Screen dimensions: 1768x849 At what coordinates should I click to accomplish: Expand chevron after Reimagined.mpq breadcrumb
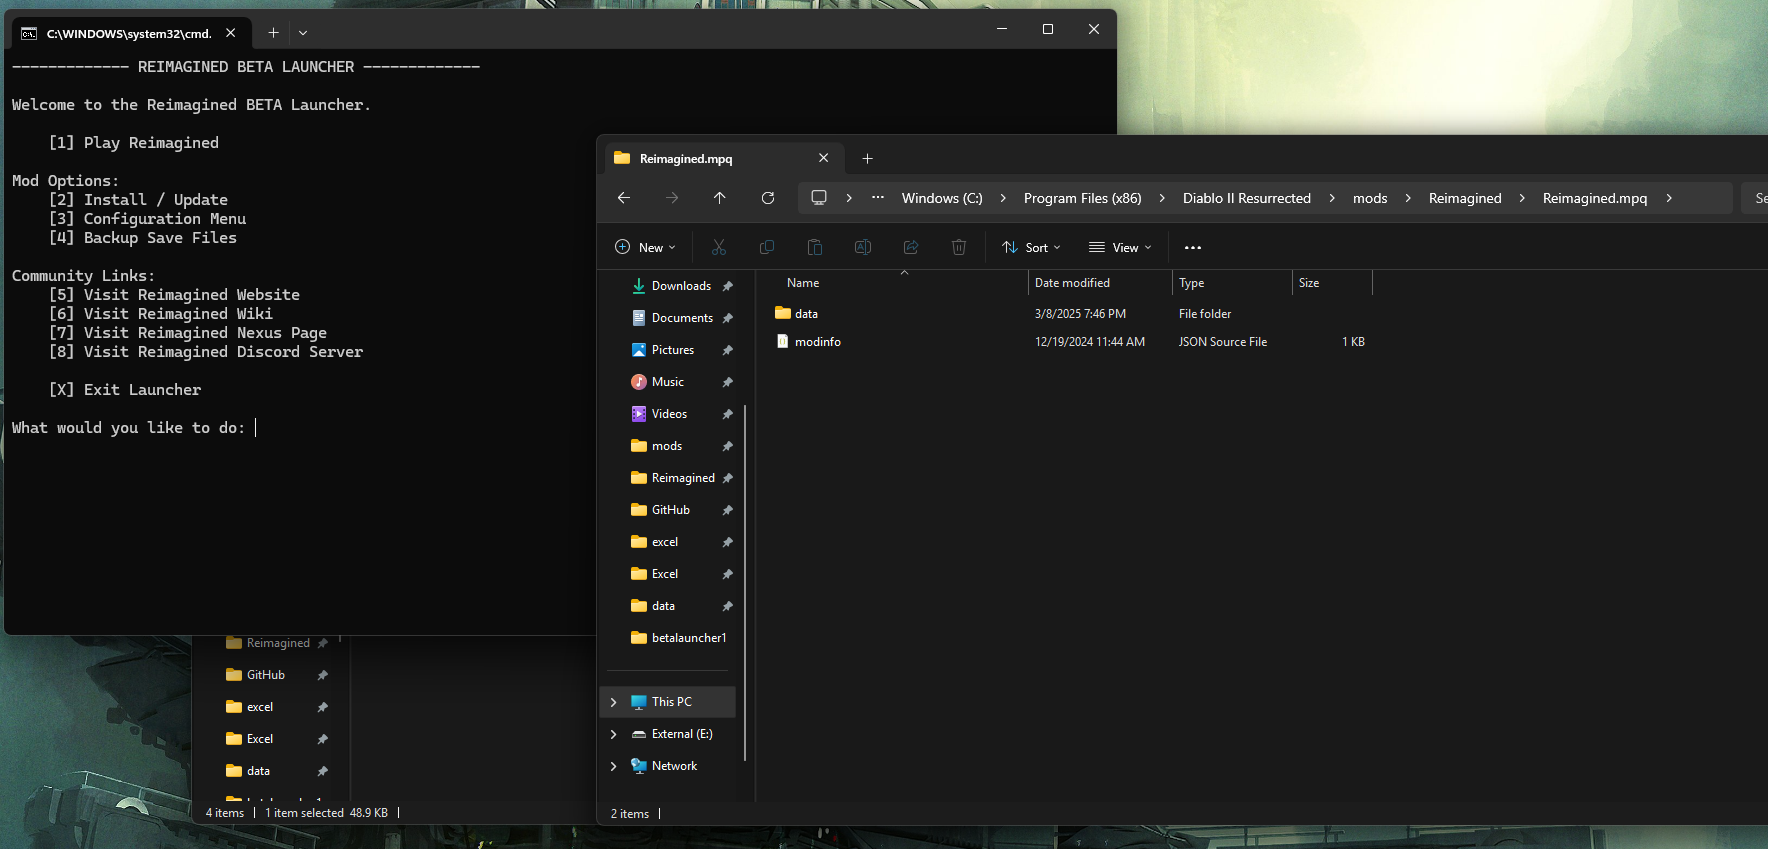(1669, 198)
